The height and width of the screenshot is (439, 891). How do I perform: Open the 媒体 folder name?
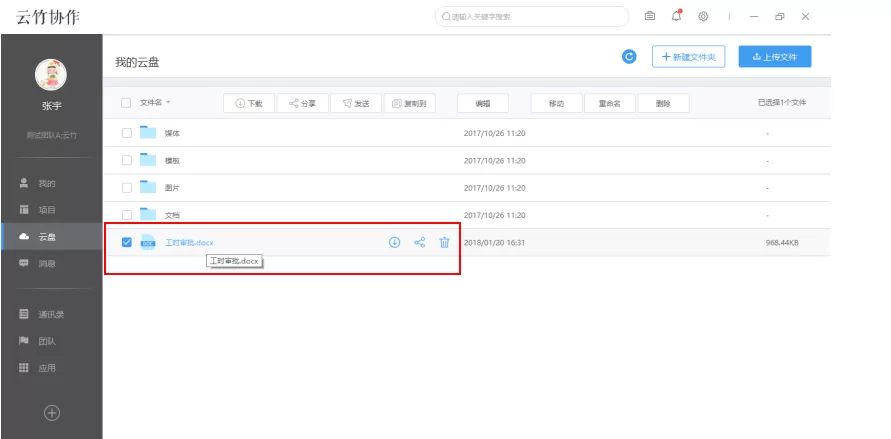[172, 133]
